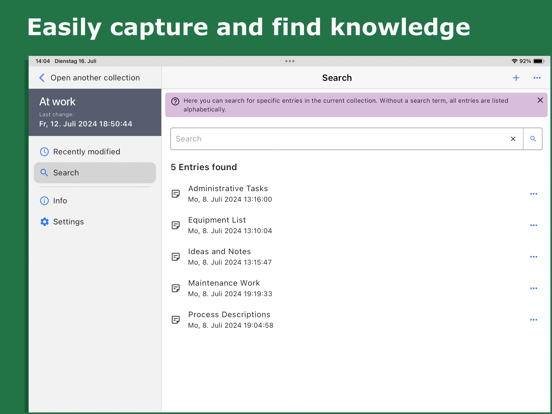
Task: Run search with the magnifier button
Action: click(x=533, y=139)
